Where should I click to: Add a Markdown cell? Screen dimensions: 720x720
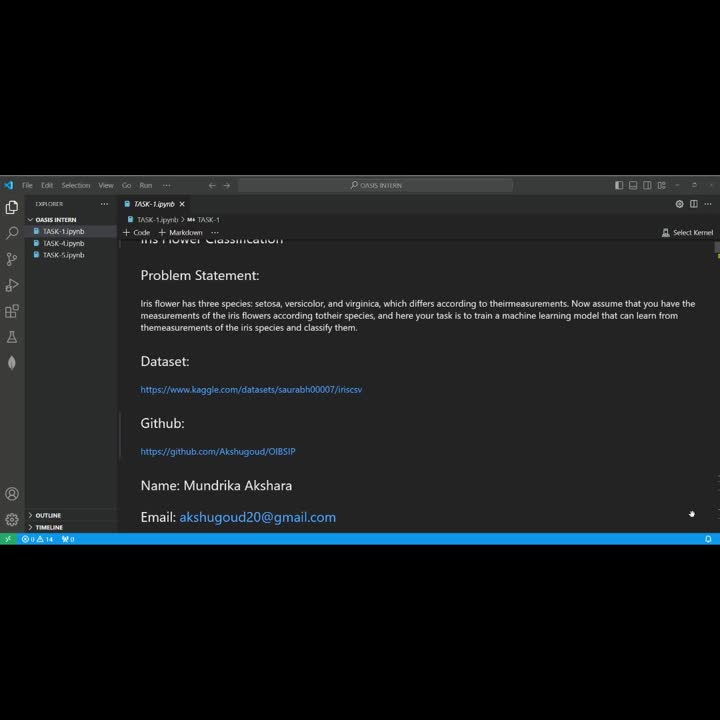(180, 232)
